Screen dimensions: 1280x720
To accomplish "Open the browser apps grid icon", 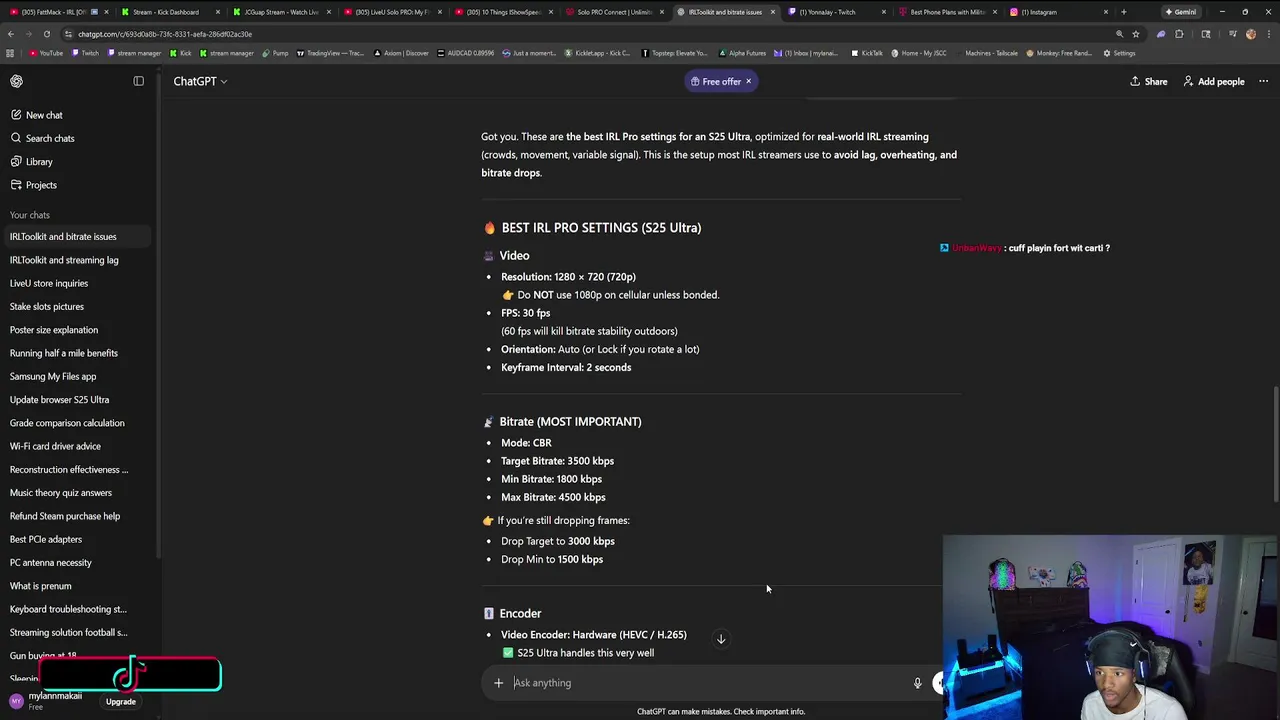I will 10,53.
